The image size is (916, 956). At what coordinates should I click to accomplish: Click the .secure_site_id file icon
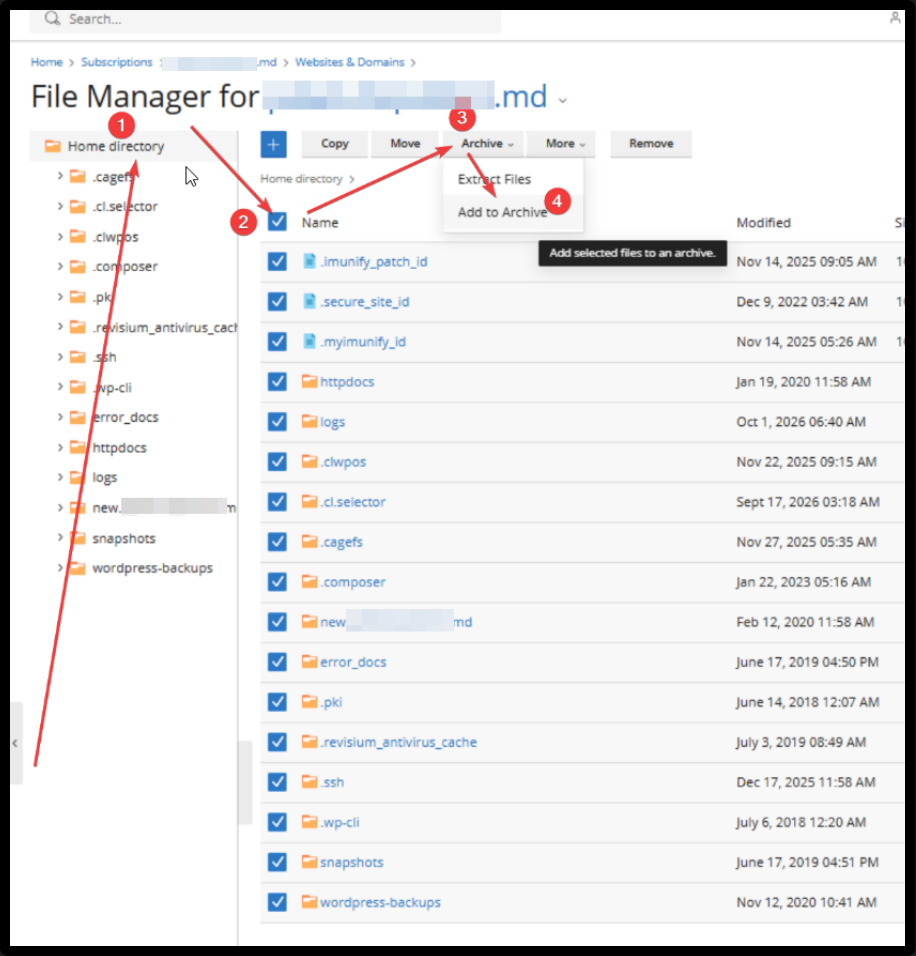tap(310, 301)
